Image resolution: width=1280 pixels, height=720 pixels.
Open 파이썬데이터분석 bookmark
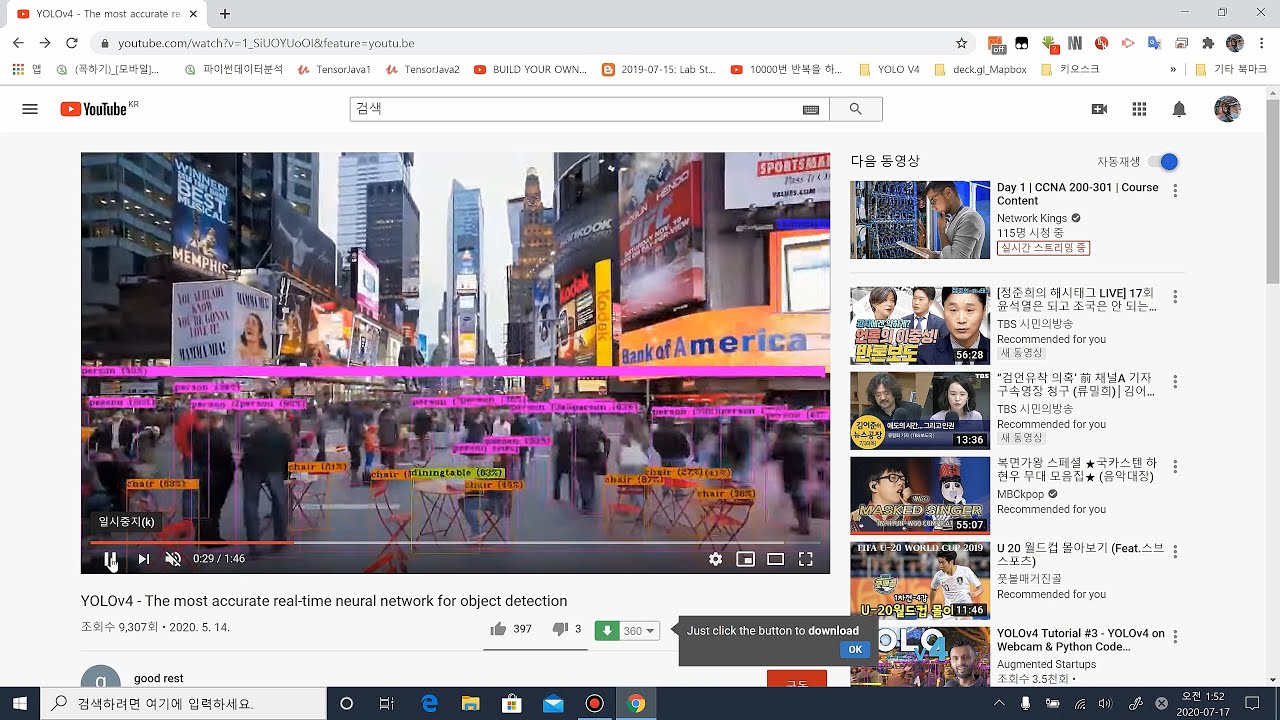[x=234, y=70]
